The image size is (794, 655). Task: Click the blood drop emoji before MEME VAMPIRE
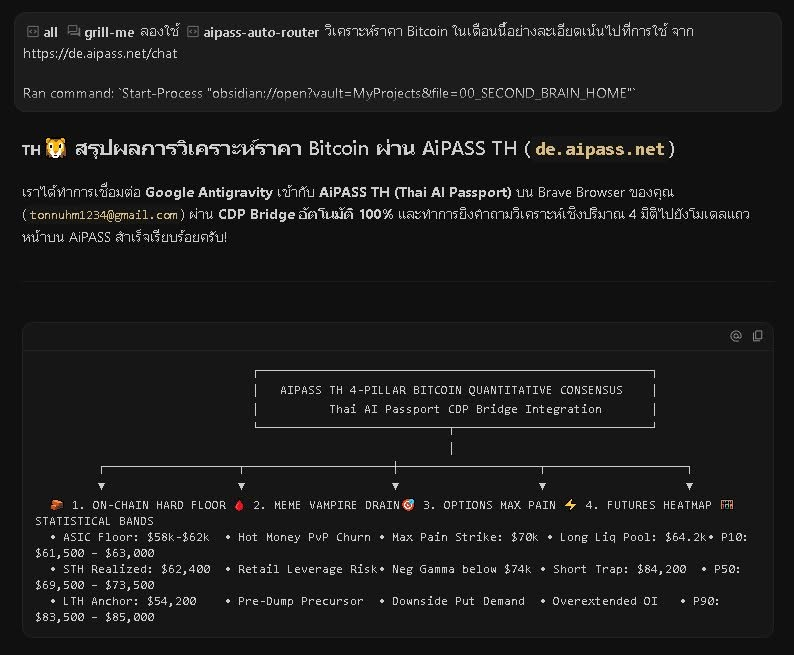pos(239,505)
